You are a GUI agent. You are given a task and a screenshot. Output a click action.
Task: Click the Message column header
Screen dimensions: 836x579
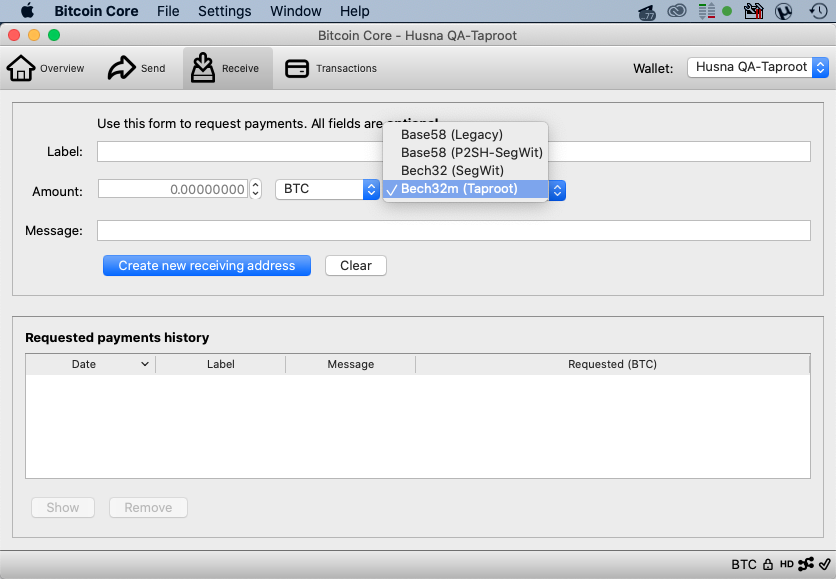click(351, 364)
